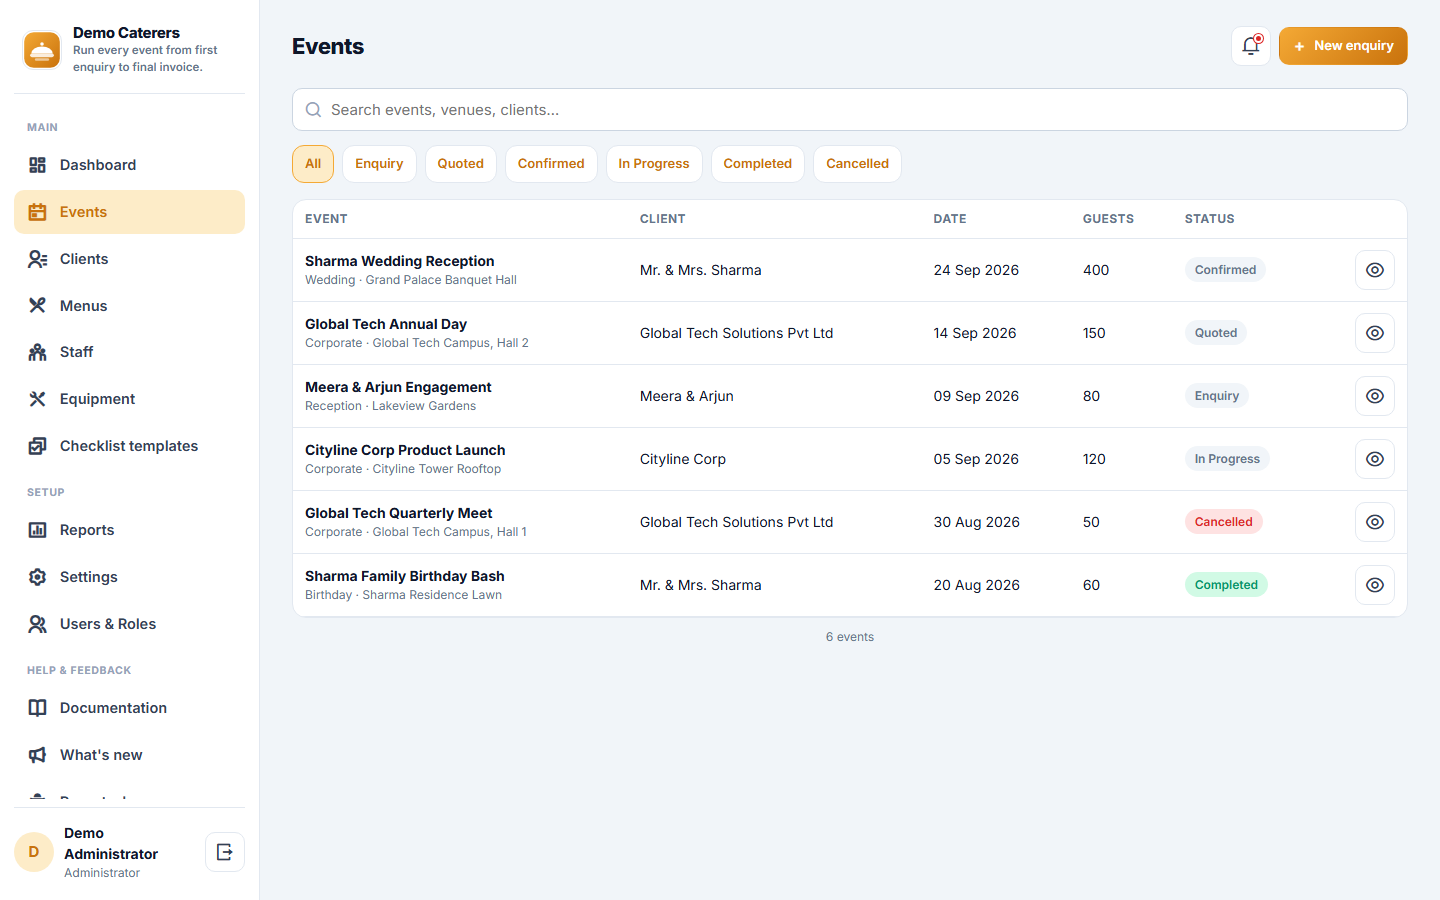Click the D avatar of Demo Administrator
The image size is (1440, 900).
click(34, 852)
